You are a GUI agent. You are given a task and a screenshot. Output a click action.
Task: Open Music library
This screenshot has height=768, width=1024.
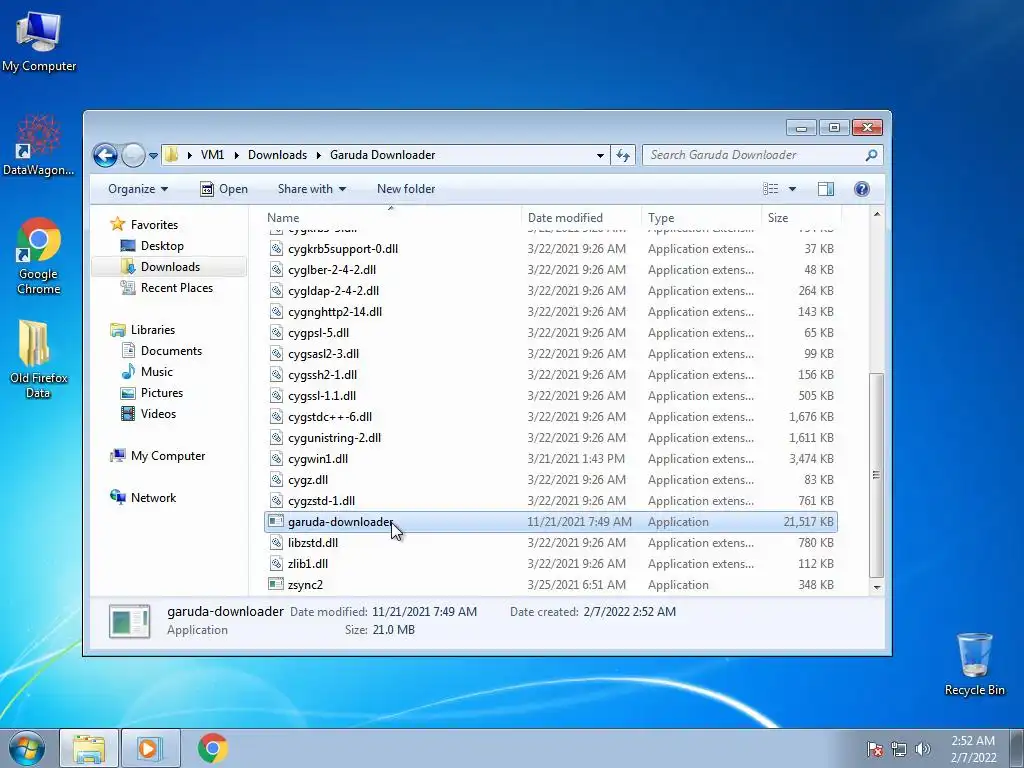pos(157,372)
